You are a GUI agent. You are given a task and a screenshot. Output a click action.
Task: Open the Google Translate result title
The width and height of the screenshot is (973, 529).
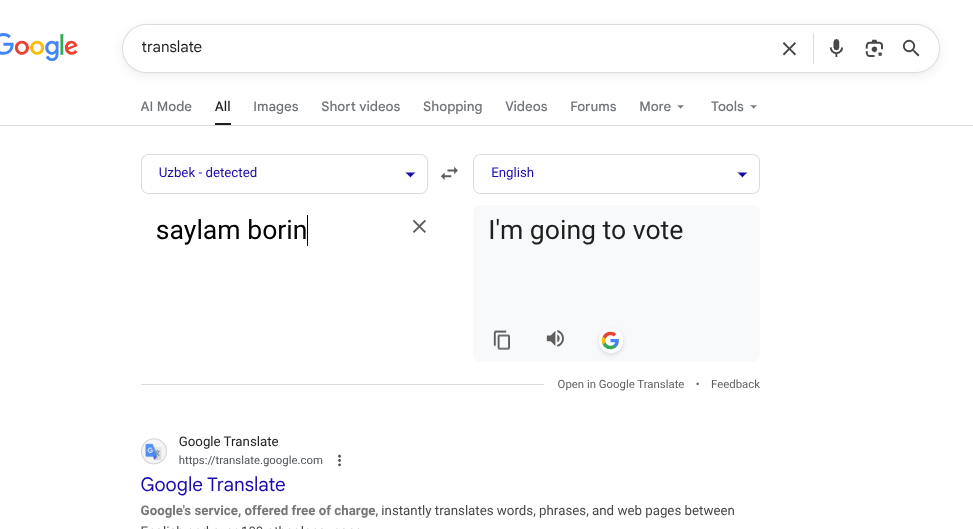pyautogui.click(x=213, y=485)
